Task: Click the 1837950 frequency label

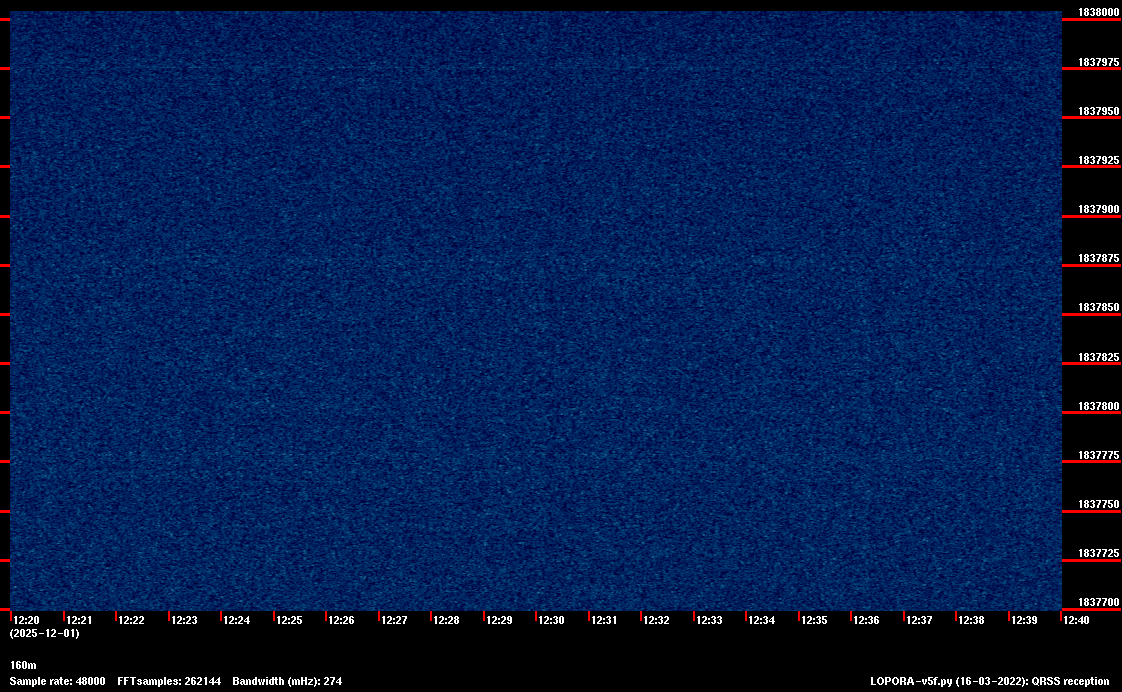Action: [x=1098, y=112]
